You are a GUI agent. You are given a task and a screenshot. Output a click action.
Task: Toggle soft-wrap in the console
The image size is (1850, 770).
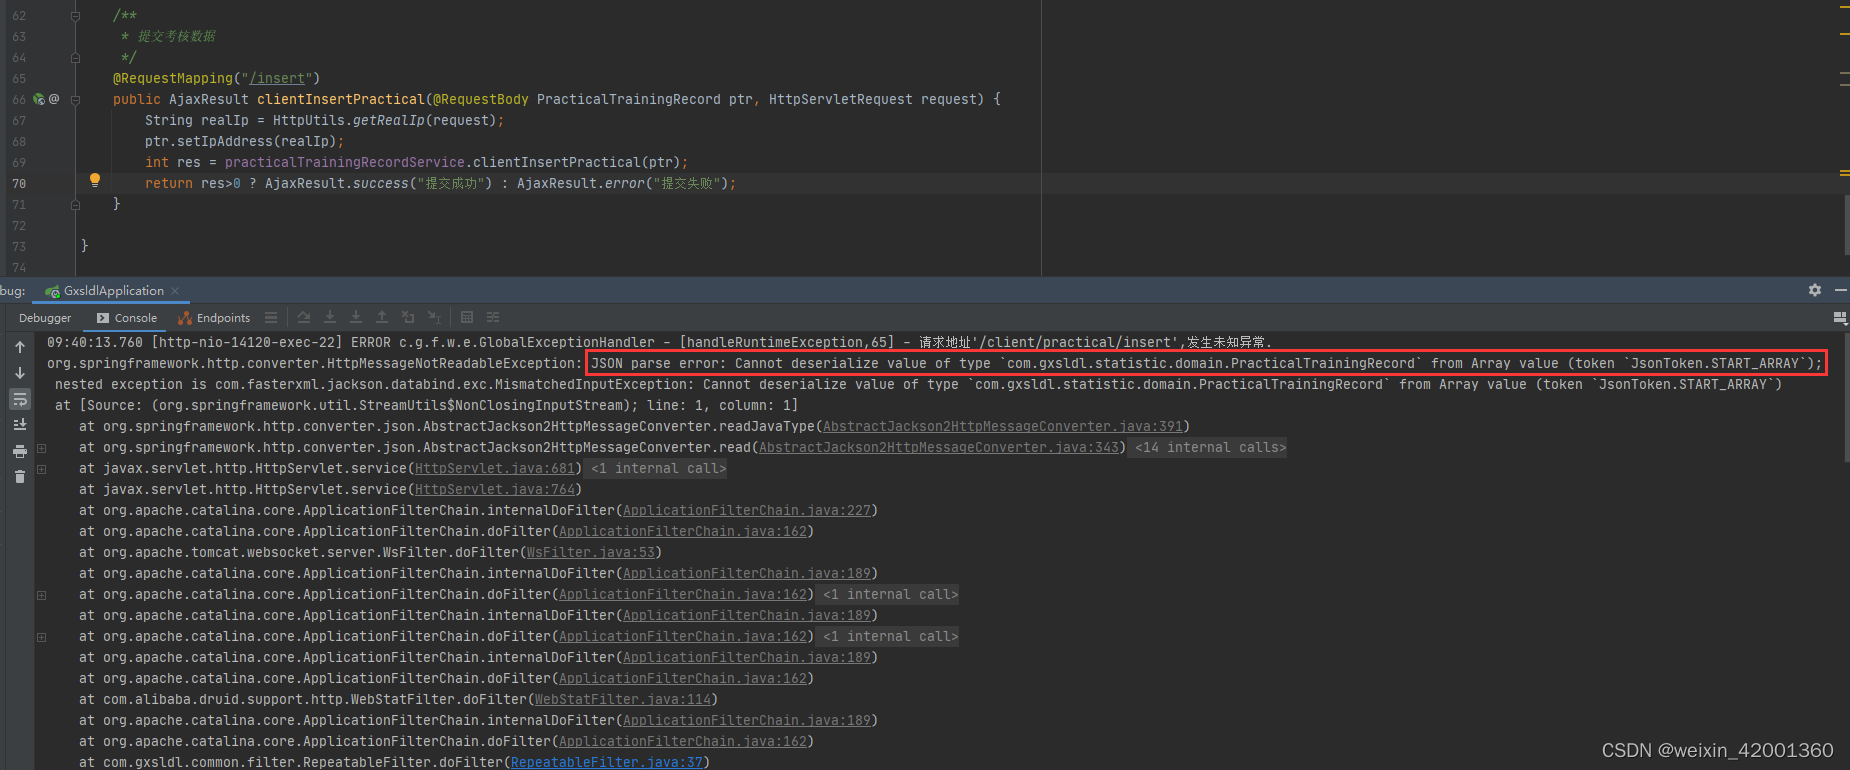click(x=20, y=399)
